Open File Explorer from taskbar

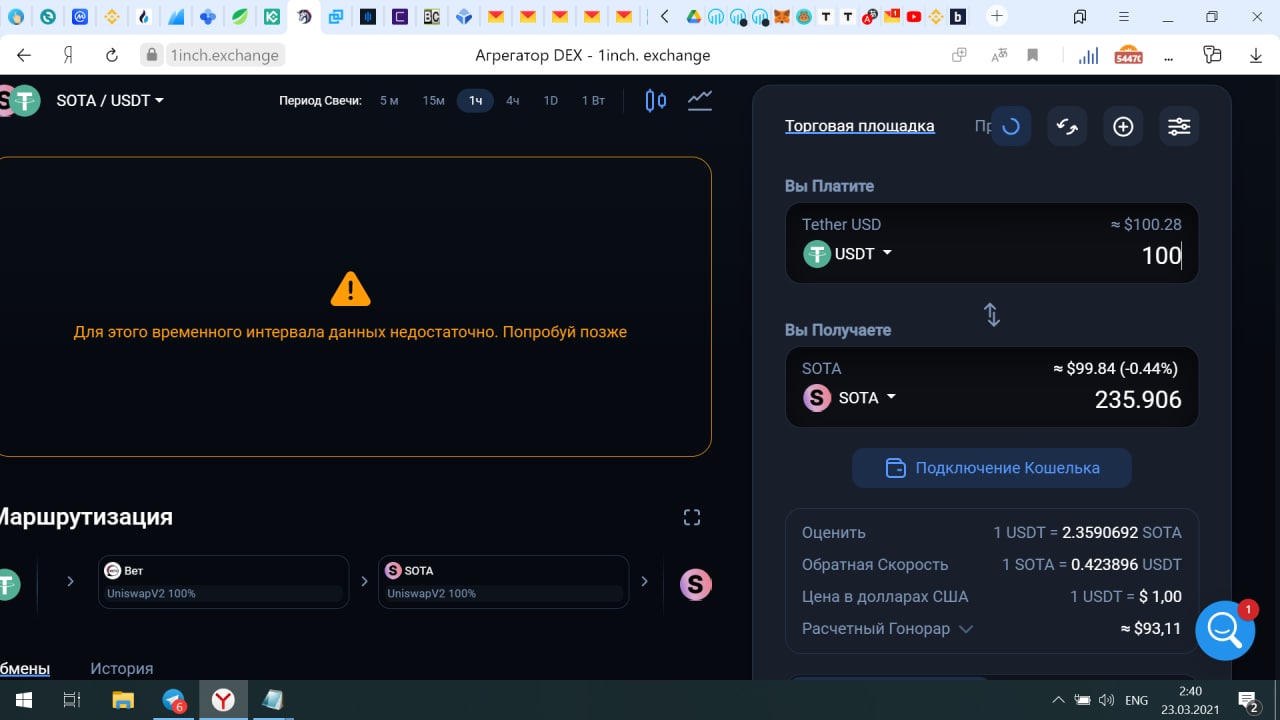click(123, 700)
